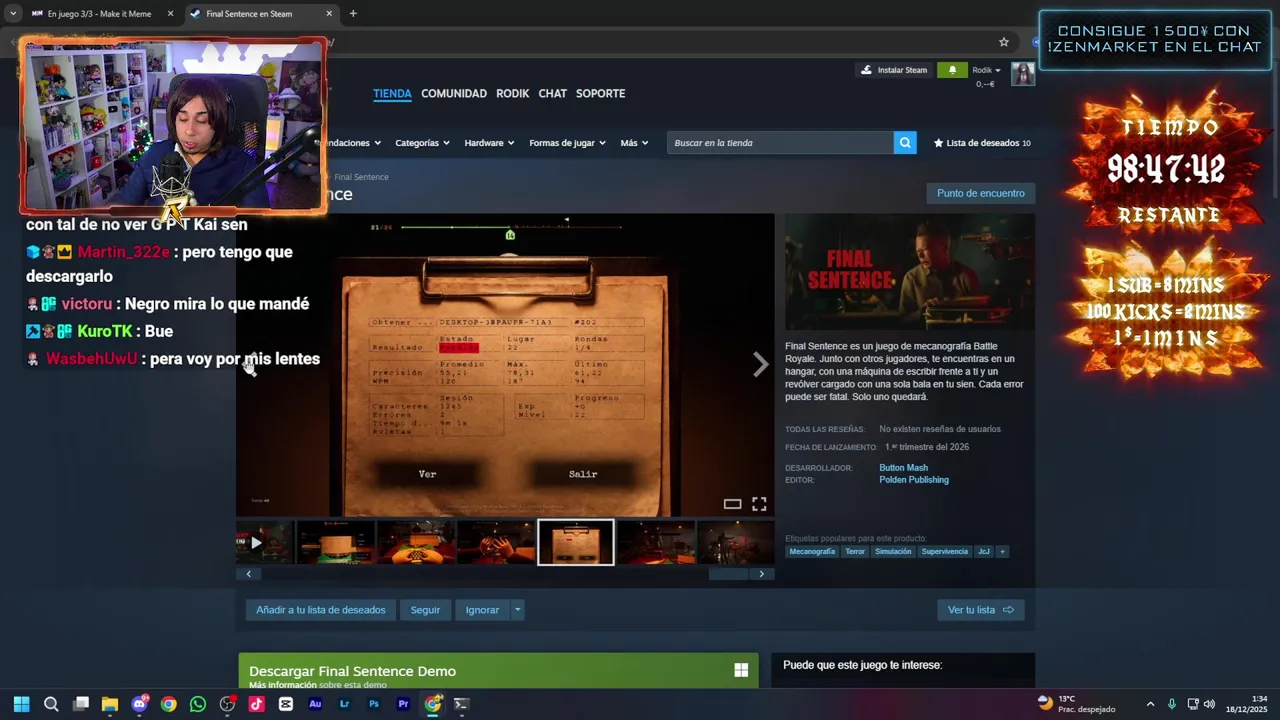Toggle theater mode on media viewer
The width and height of the screenshot is (1280, 720).
pyautogui.click(x=732, y=504)
